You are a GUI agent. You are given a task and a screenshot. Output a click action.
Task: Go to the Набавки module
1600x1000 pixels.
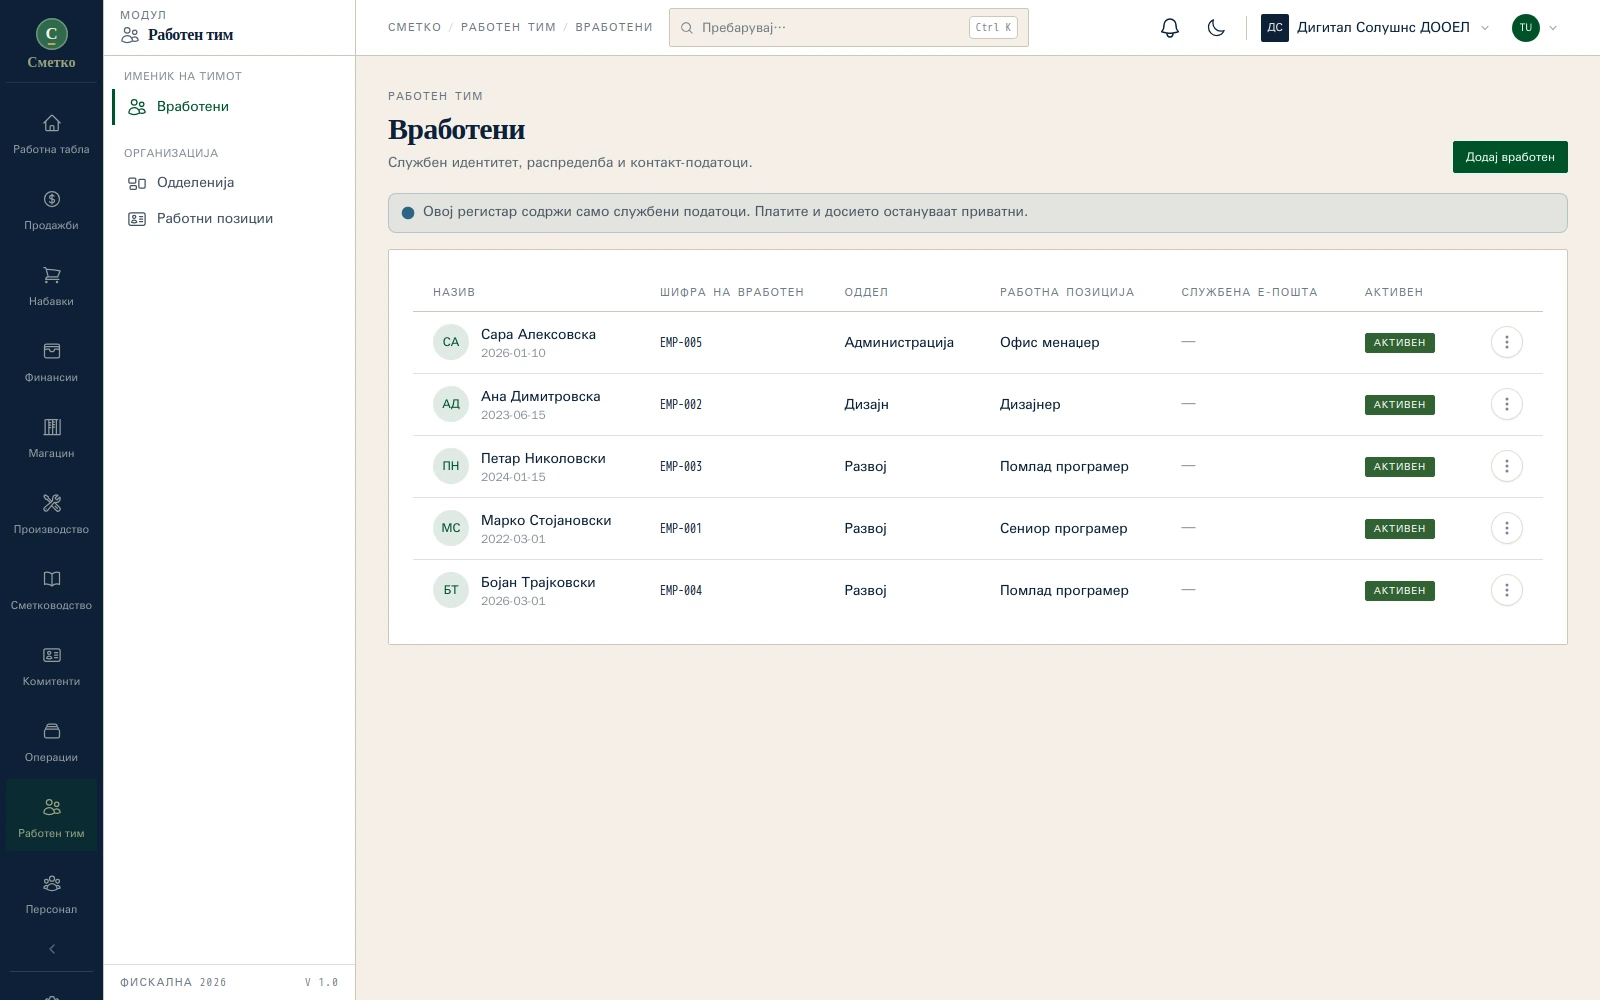coord(51,287)
